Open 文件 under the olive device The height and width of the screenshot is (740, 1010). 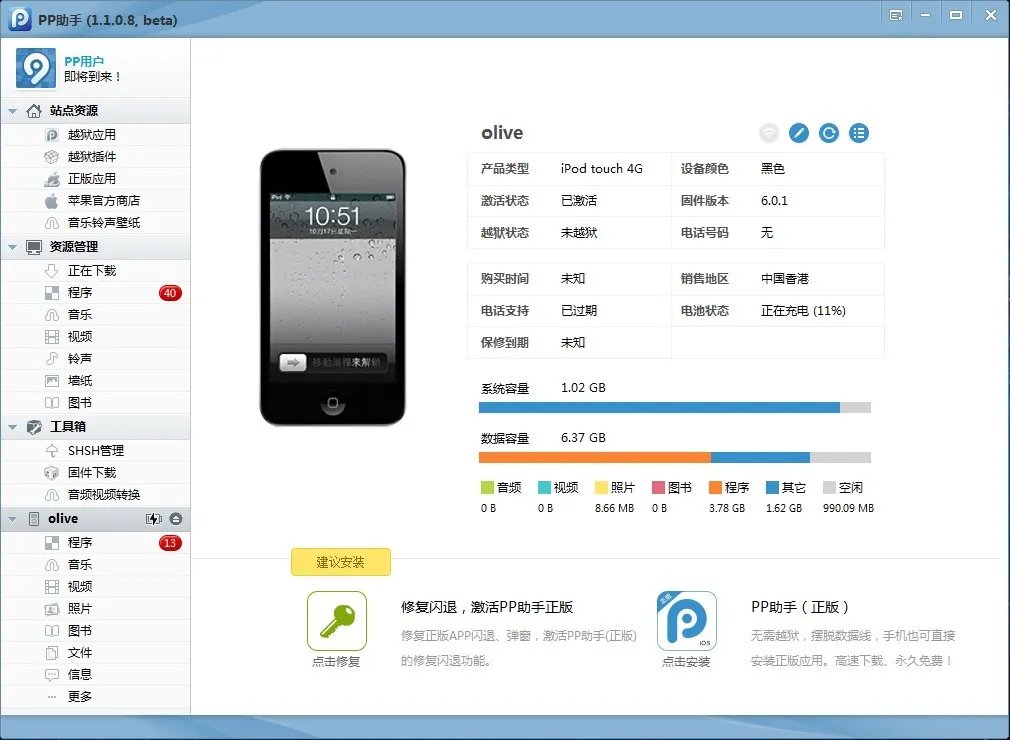95,652
